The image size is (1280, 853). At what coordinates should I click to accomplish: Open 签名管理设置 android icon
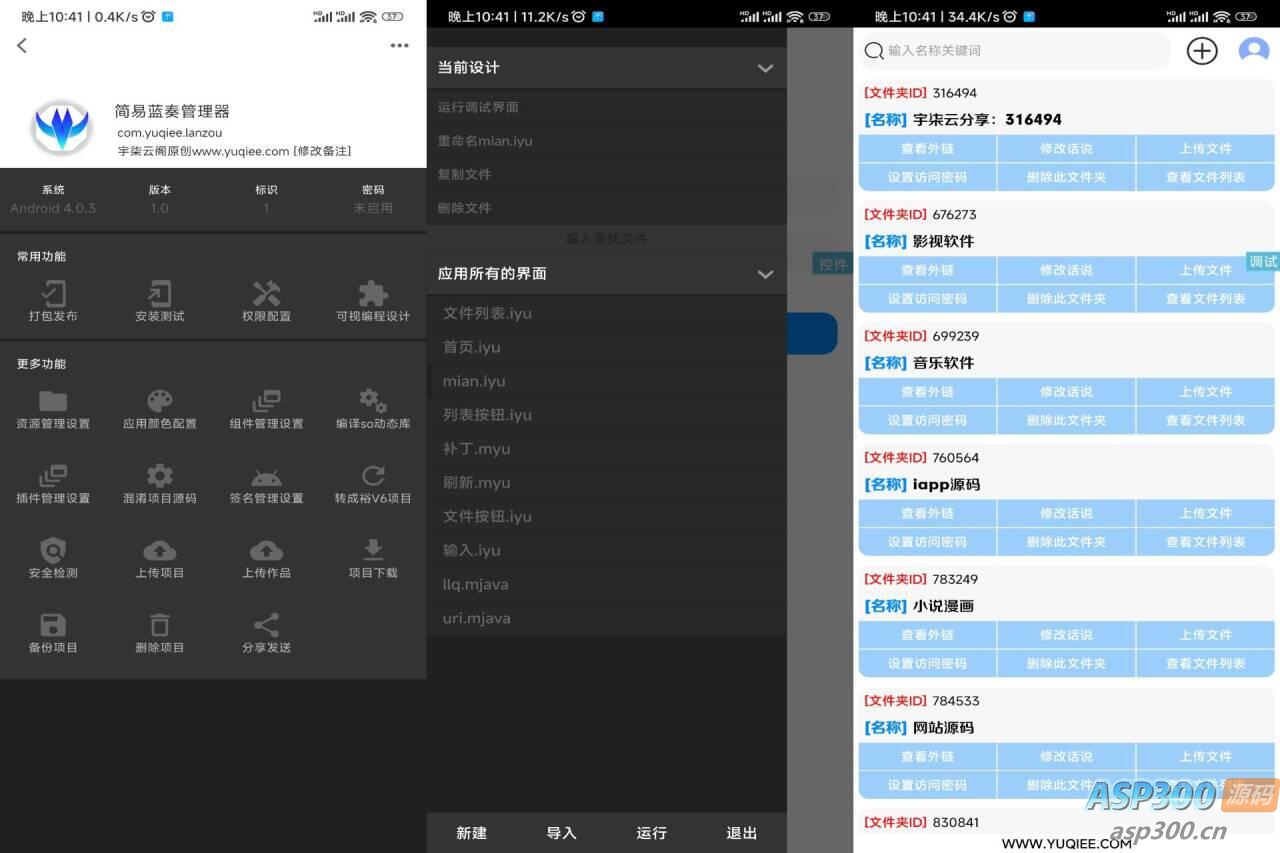[x=266, y=476]
